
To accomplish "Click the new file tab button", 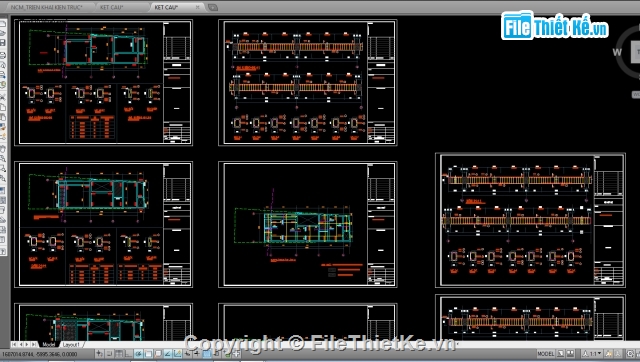I will pyautogui.click(x=213, y=7).
